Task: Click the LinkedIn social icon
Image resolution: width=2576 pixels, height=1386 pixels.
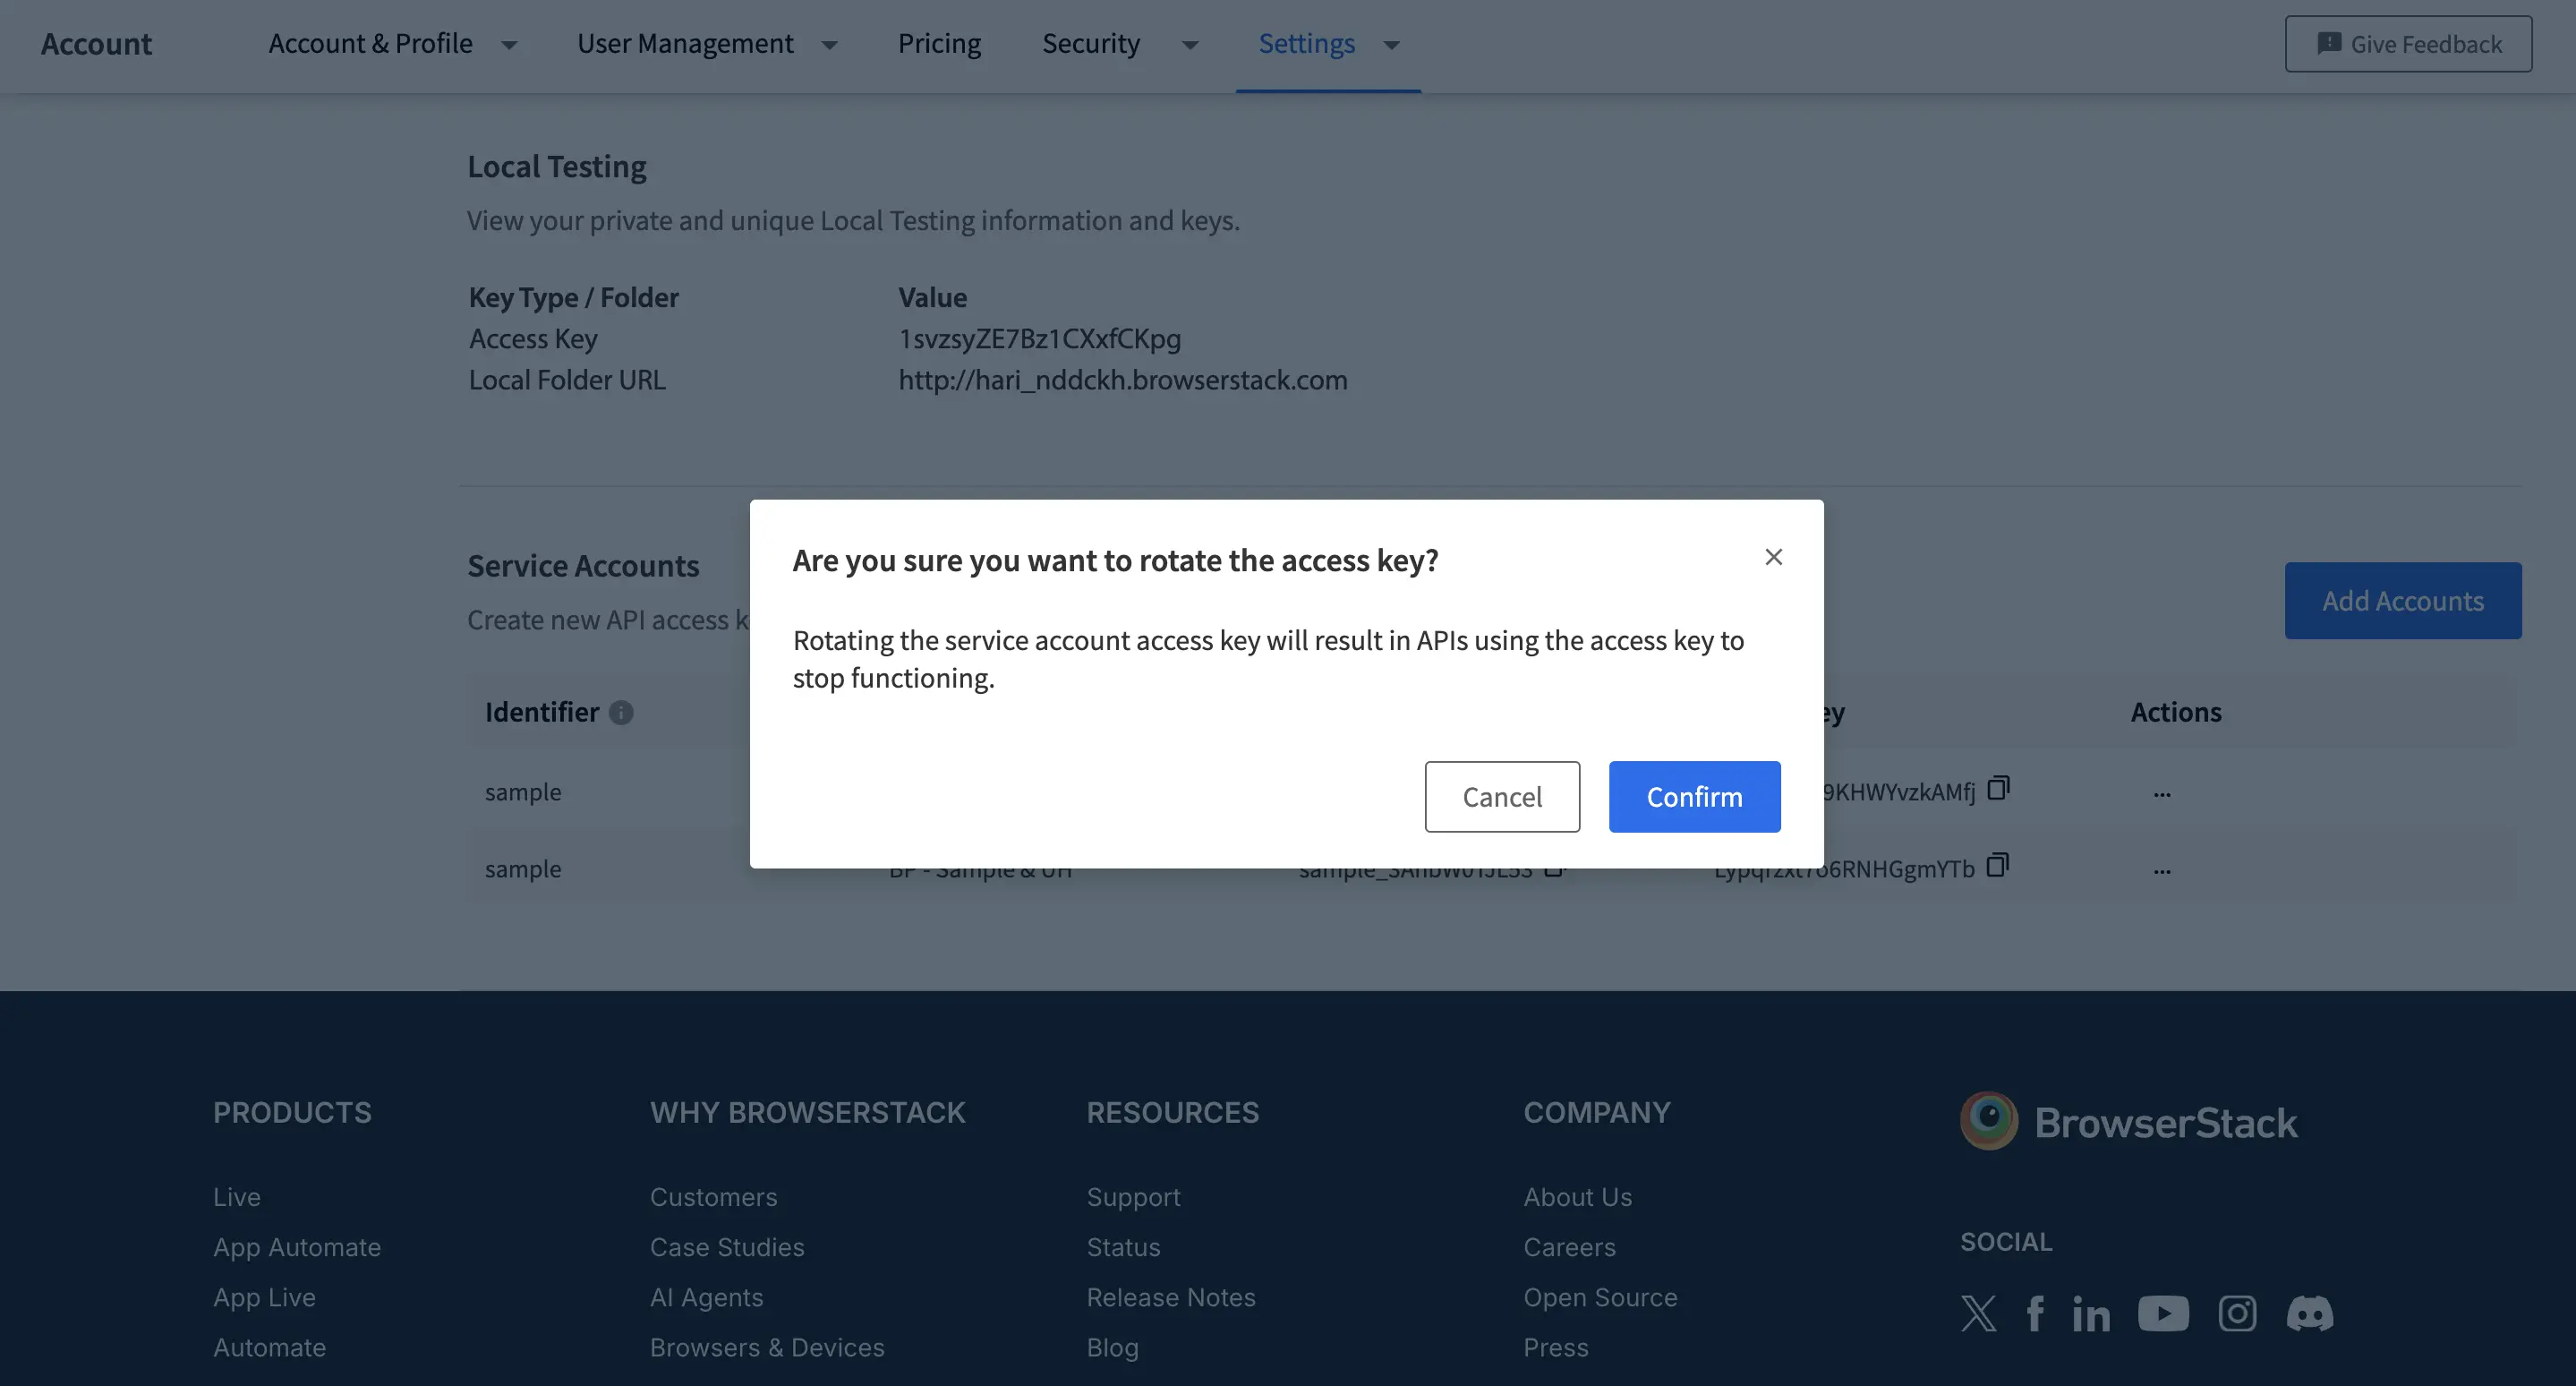Action: click(x=2091, y=1313)
